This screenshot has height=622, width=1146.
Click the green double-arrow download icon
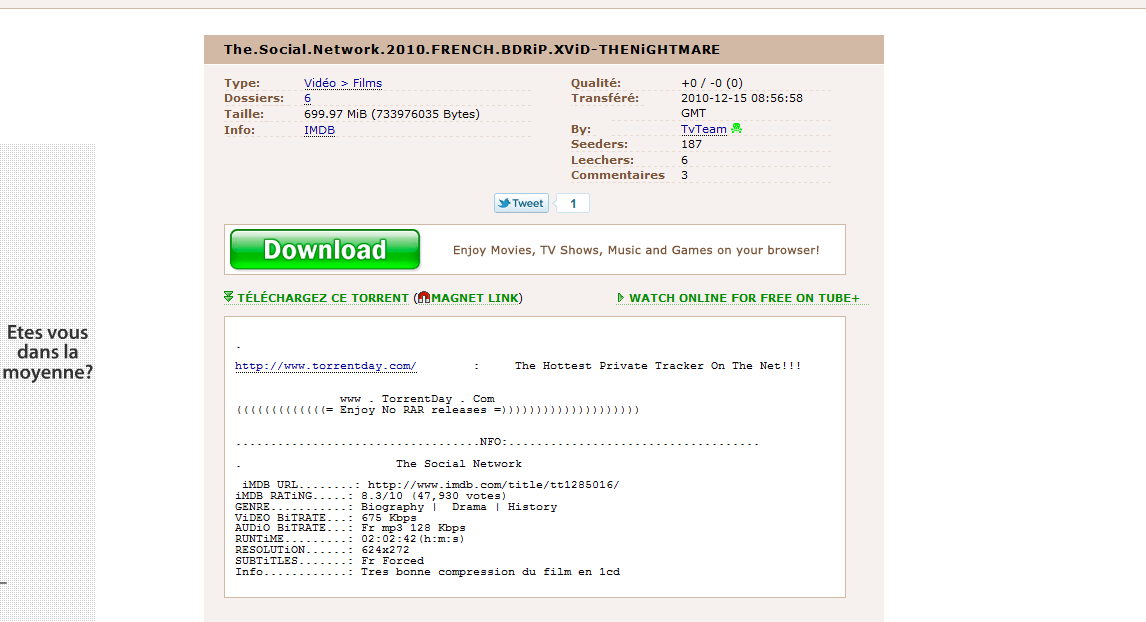tap(229, 297)
